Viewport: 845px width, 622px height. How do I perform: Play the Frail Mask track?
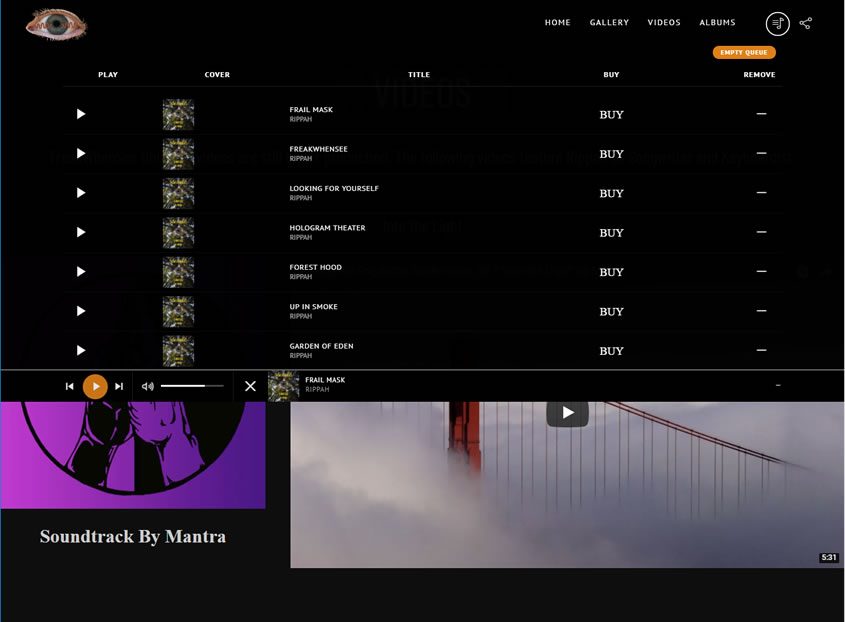pyautogui.click(x=81, y=114)
